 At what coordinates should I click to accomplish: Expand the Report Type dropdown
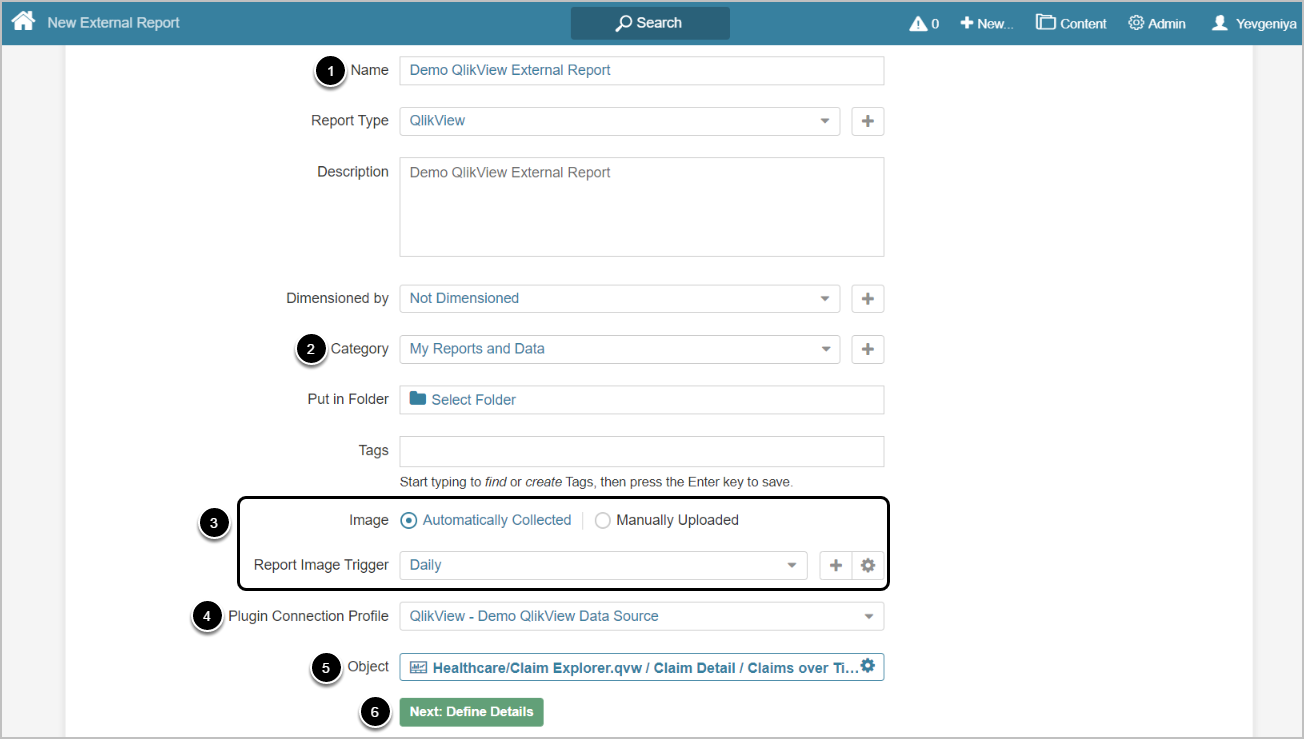pos(619,121)
